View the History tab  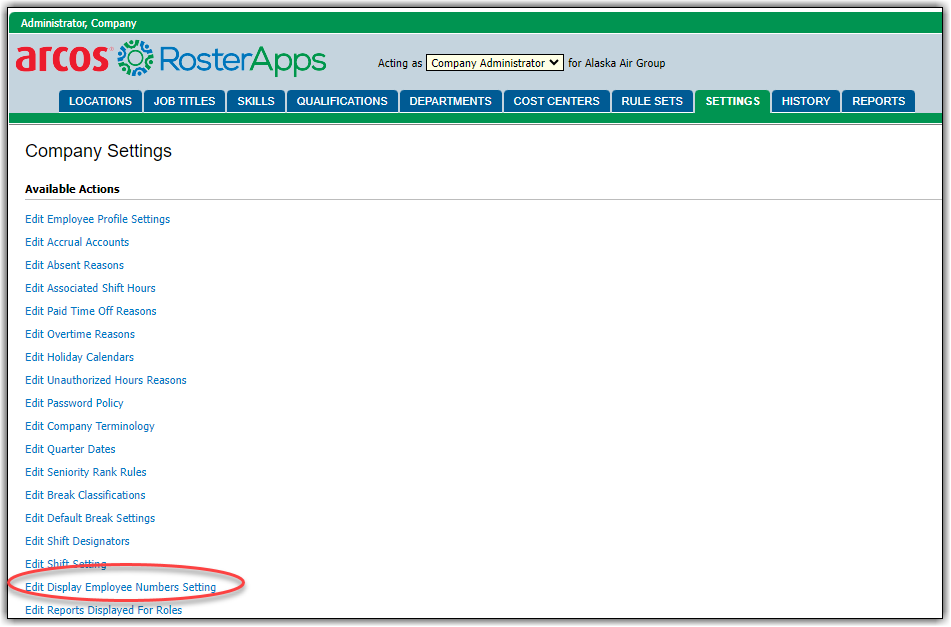coord(805,101)
